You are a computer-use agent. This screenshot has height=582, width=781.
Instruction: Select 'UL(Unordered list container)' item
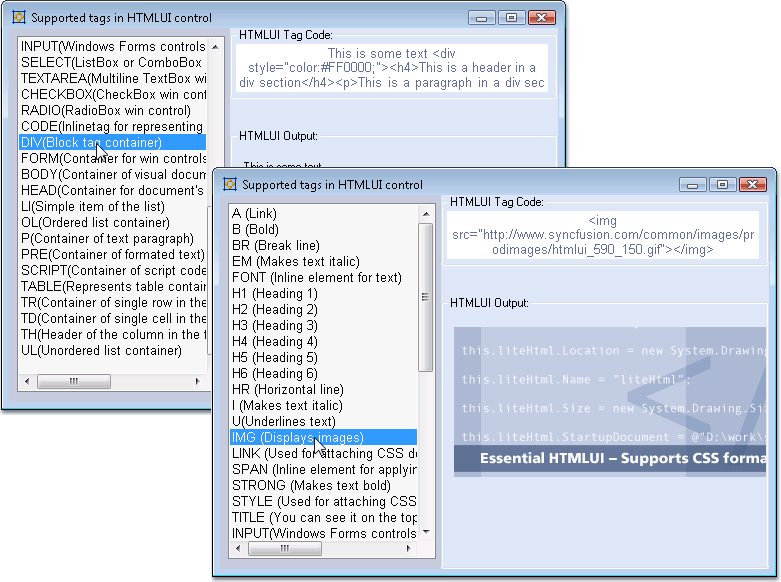point(113,349)
